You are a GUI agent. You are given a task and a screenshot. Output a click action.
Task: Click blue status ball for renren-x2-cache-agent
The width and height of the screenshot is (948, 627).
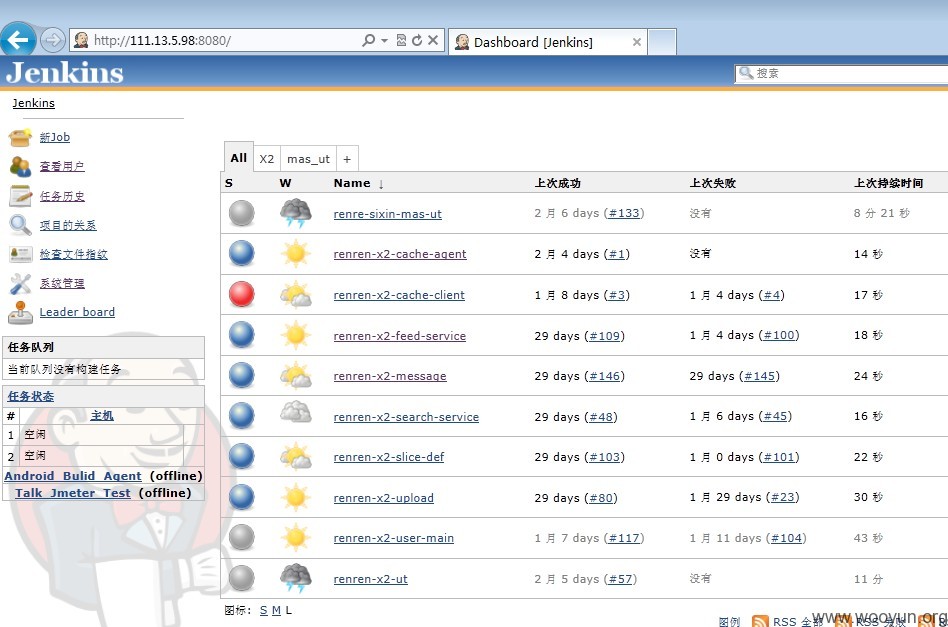[x=241, y=253]
